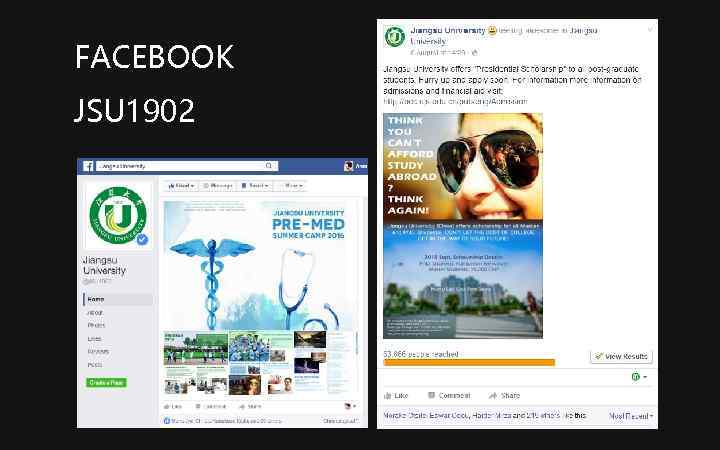
Task: Click the Jiangsu University page logo
Action: pos(118,215)
